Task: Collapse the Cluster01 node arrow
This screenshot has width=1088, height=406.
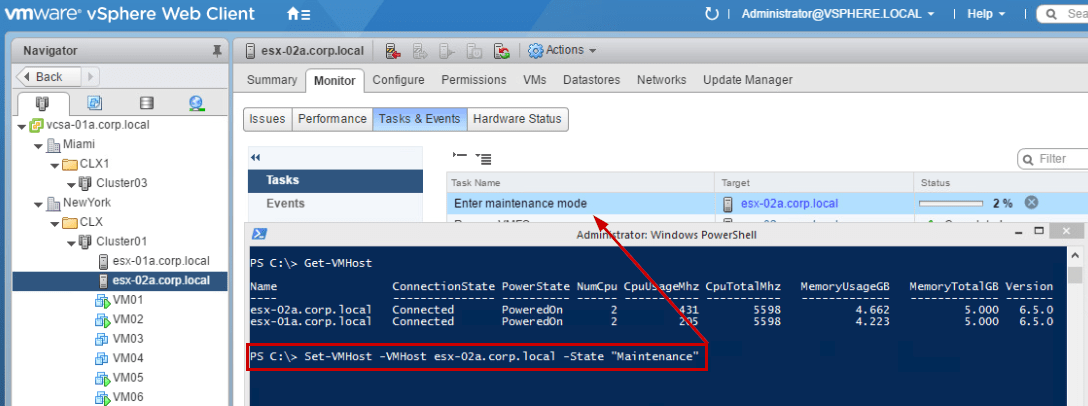Action: 71,243
